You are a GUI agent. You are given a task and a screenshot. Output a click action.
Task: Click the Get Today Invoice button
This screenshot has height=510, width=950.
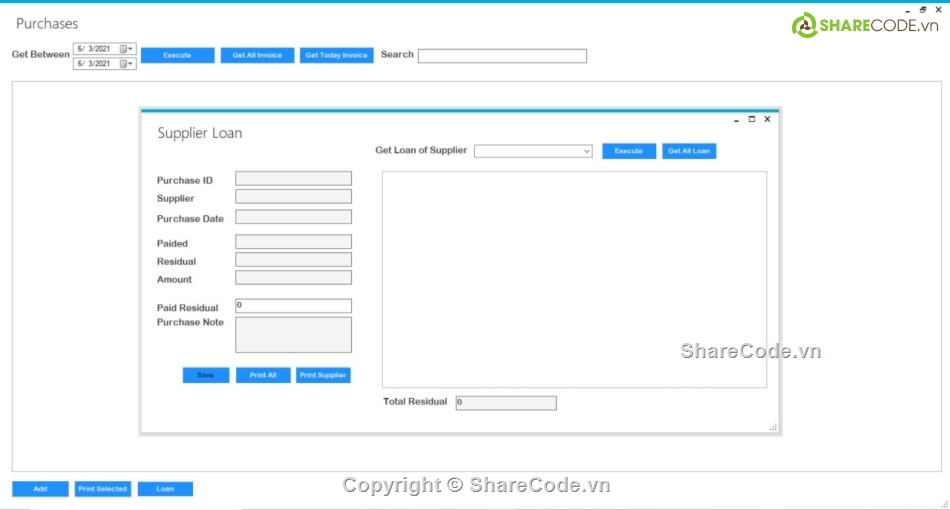pos(336,55)
